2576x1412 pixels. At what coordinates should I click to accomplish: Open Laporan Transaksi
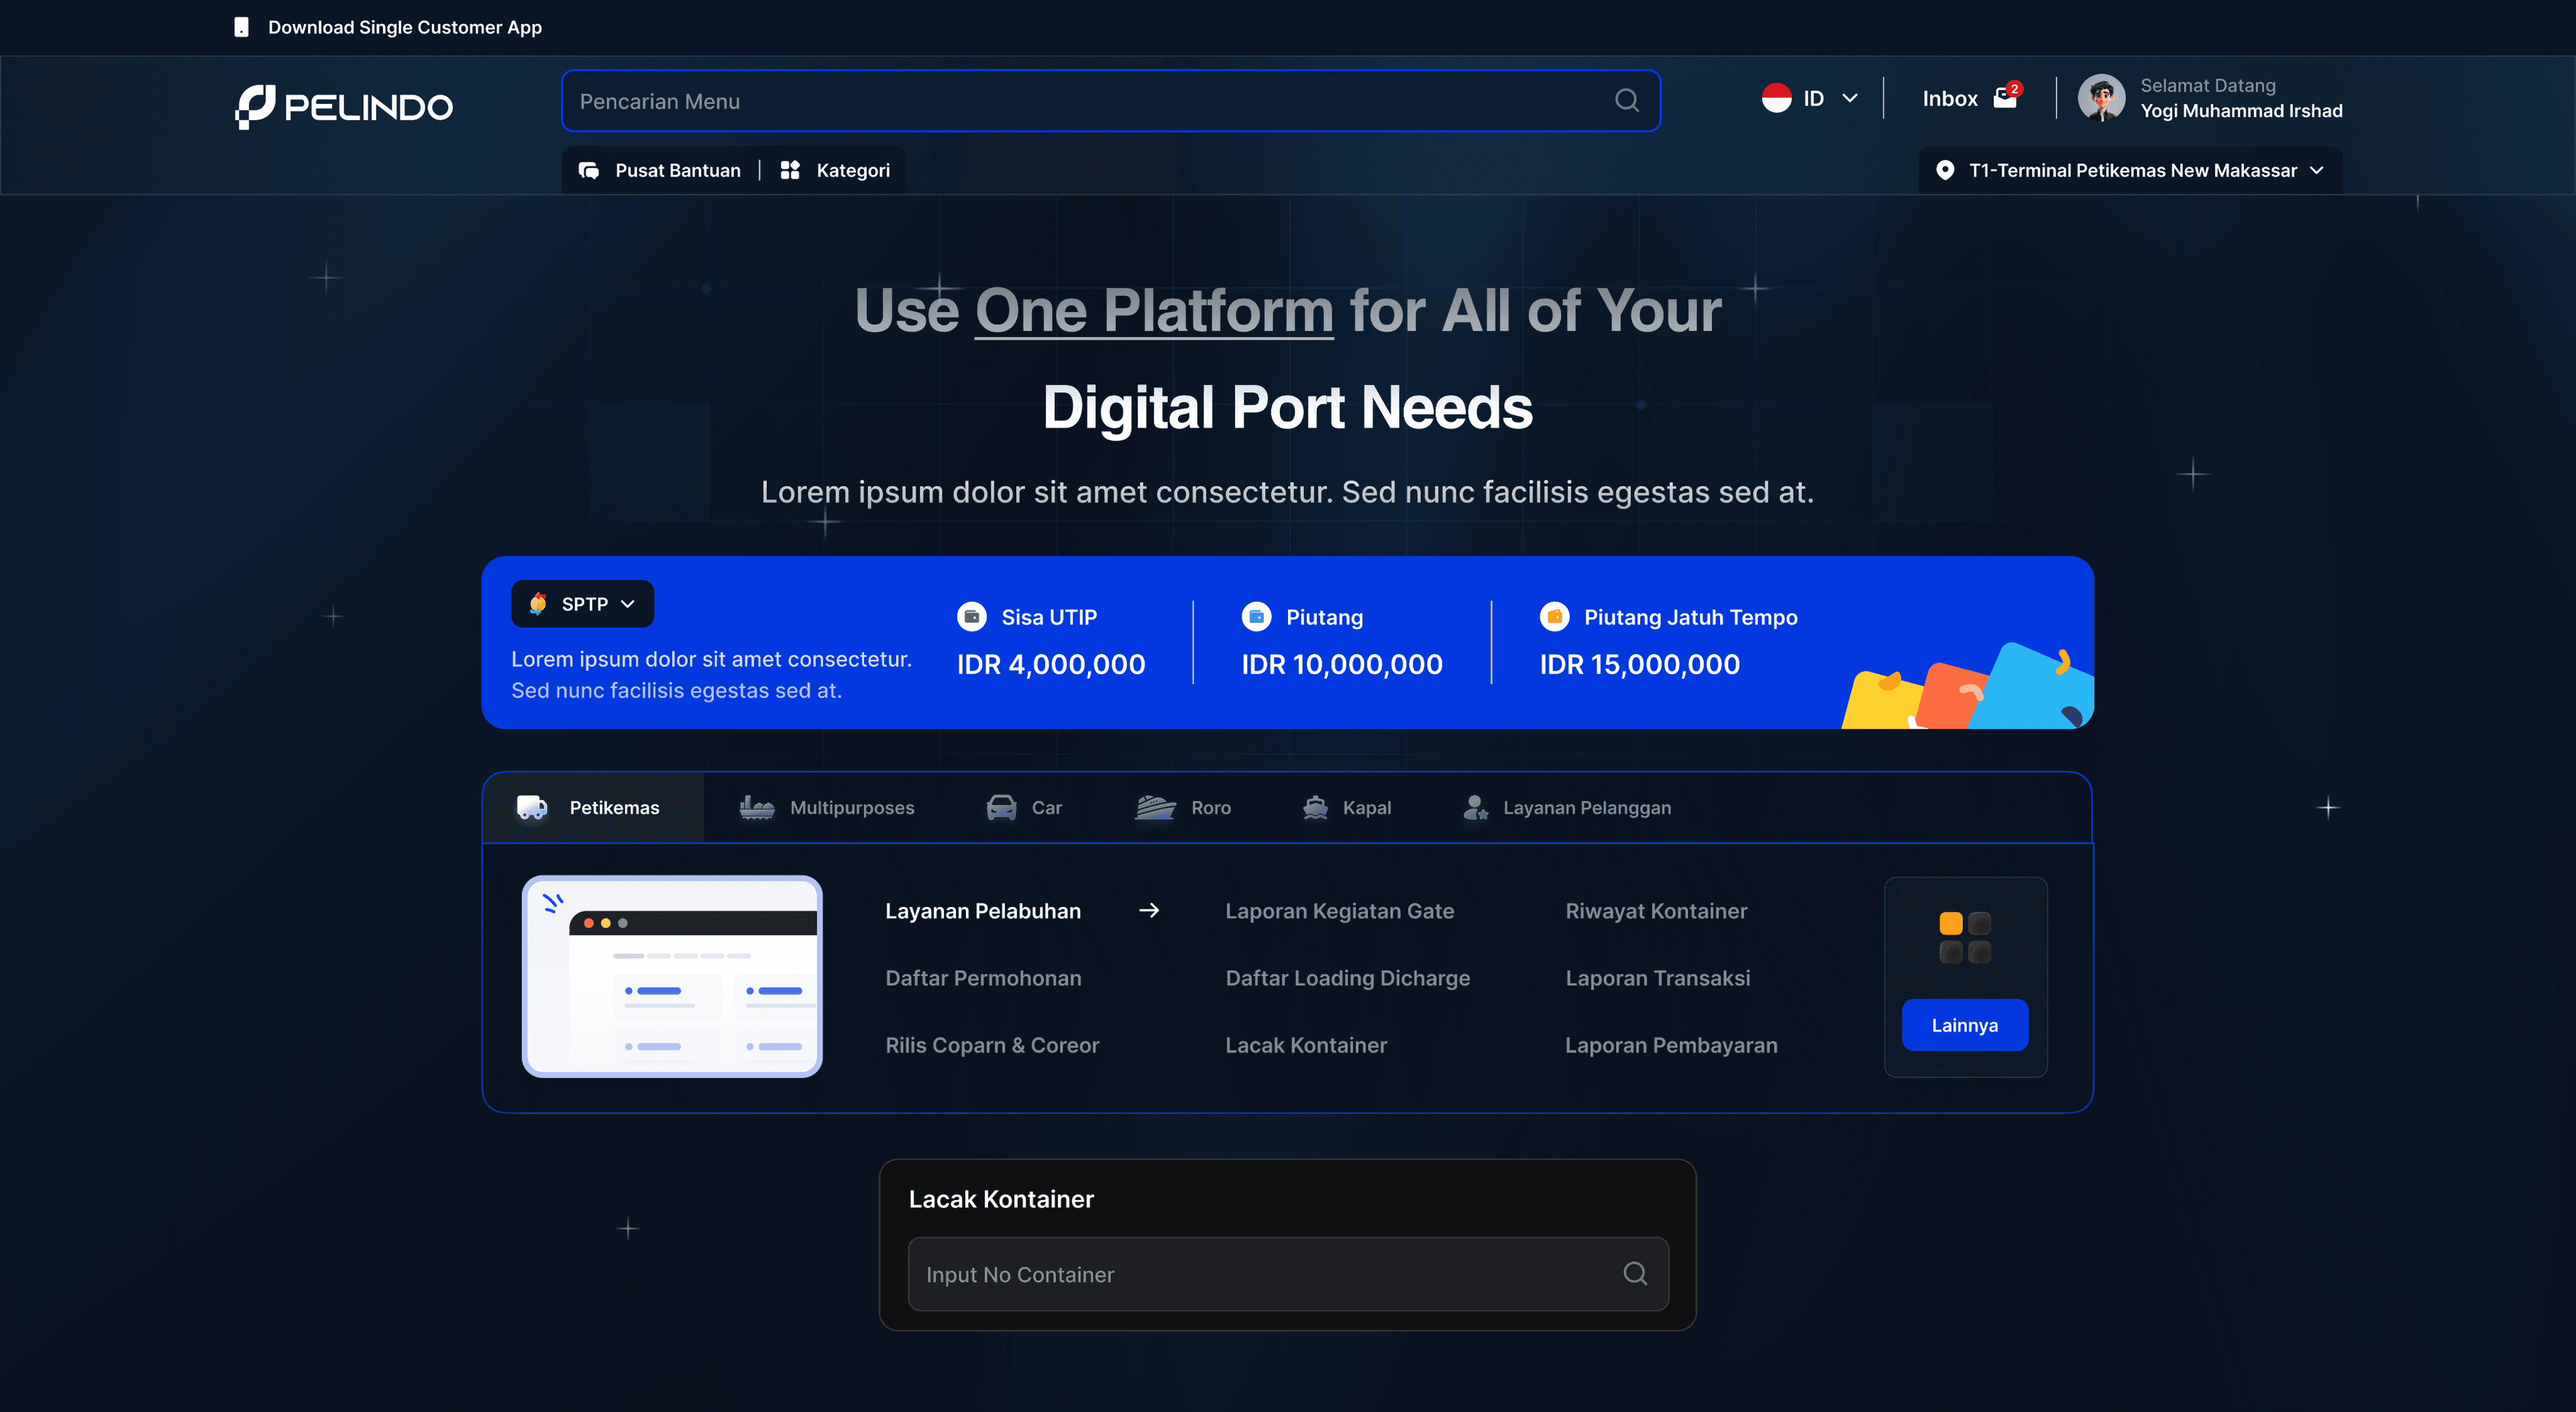click(1657, 978)
